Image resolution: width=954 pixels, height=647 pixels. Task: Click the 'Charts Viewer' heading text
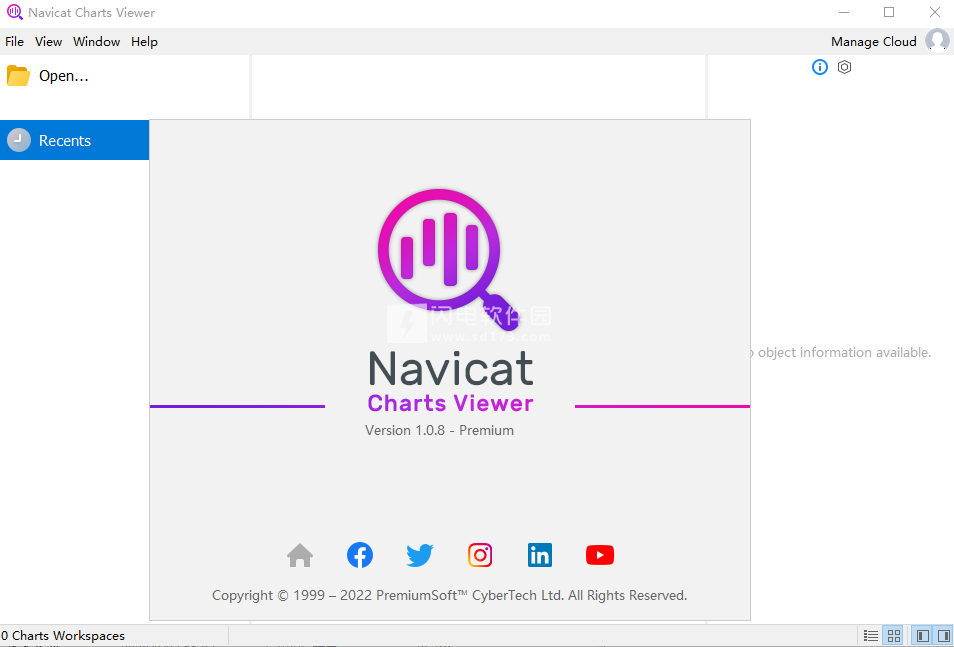click(450, 403)
